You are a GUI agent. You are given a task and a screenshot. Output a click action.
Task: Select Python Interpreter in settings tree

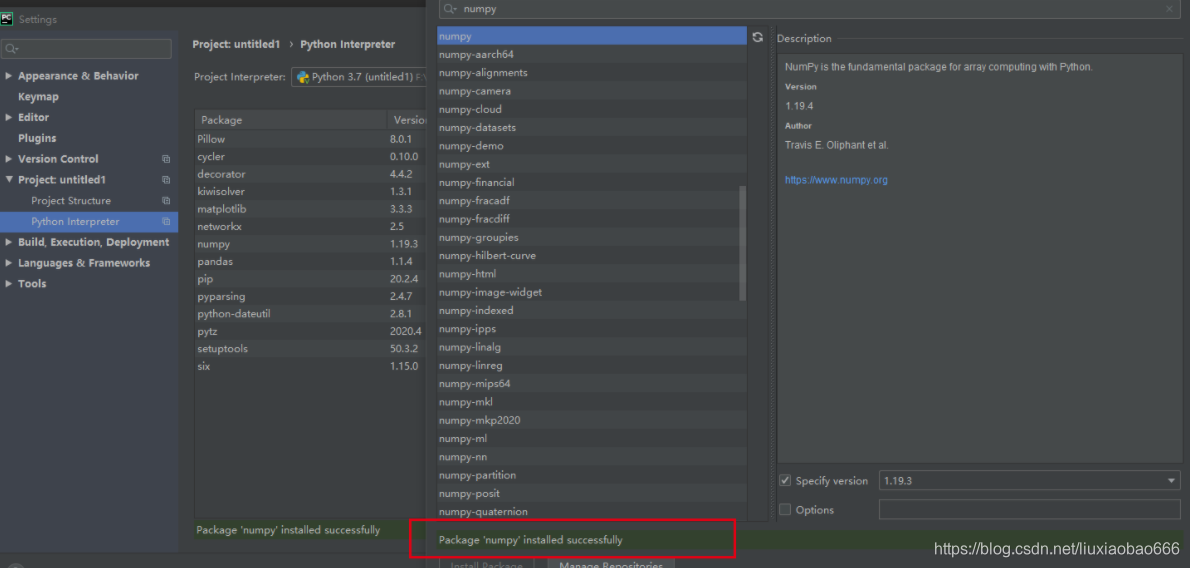pos(75,222)
